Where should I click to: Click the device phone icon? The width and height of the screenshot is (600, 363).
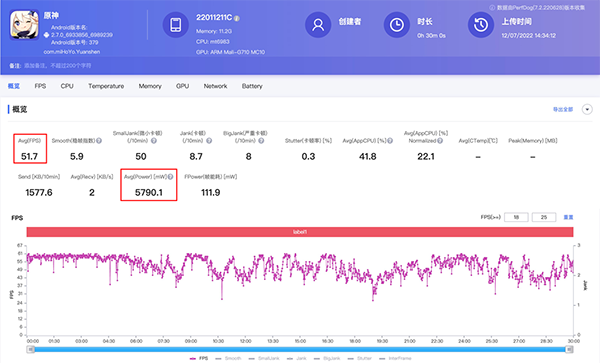click(176, 25)
